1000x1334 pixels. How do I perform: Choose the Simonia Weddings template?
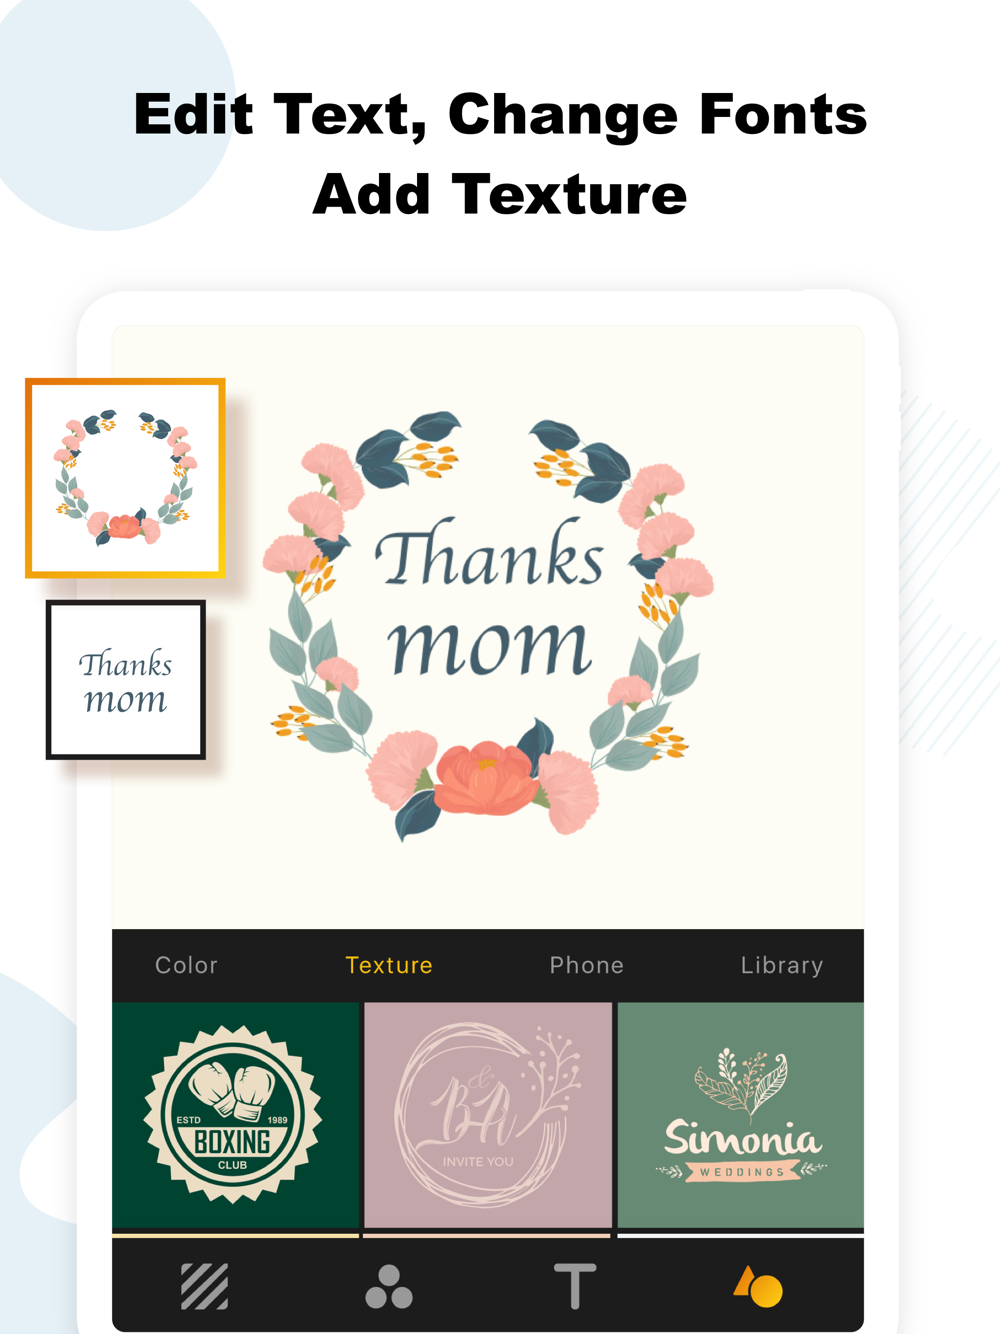[741, 1115]
